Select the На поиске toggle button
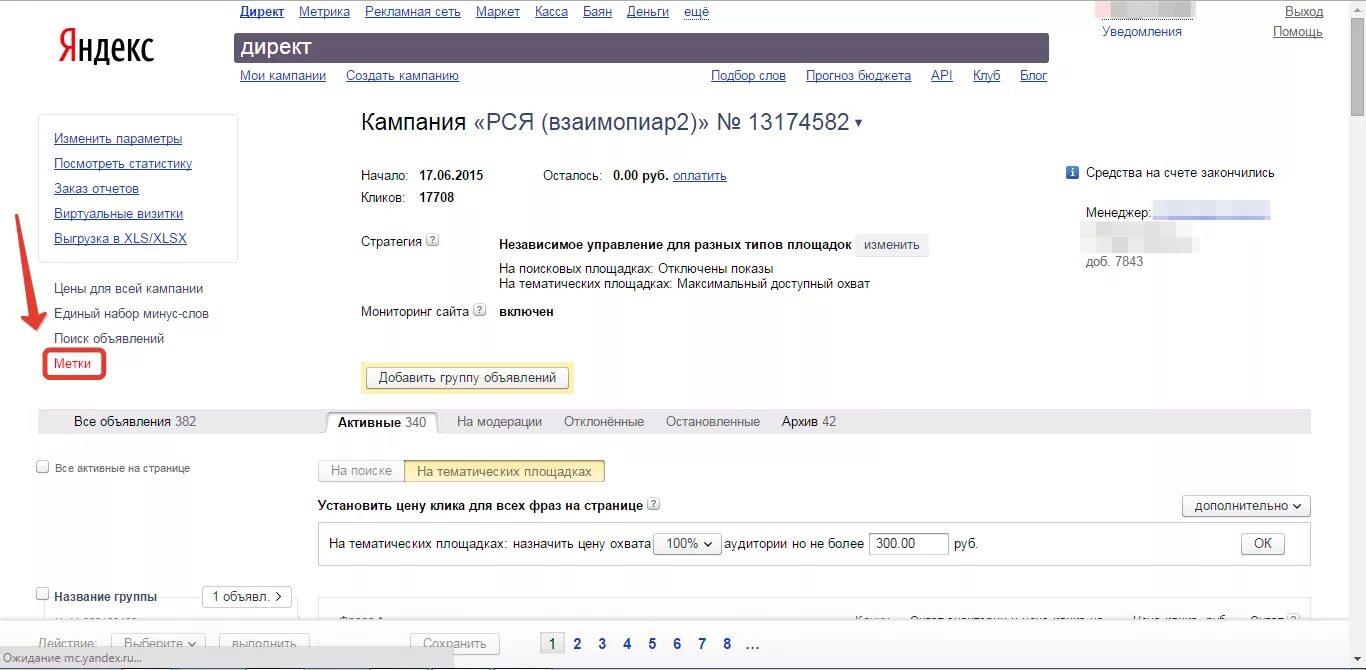Image resolution: width=1366 pixels, height=670 pixels. coord(361,471)
